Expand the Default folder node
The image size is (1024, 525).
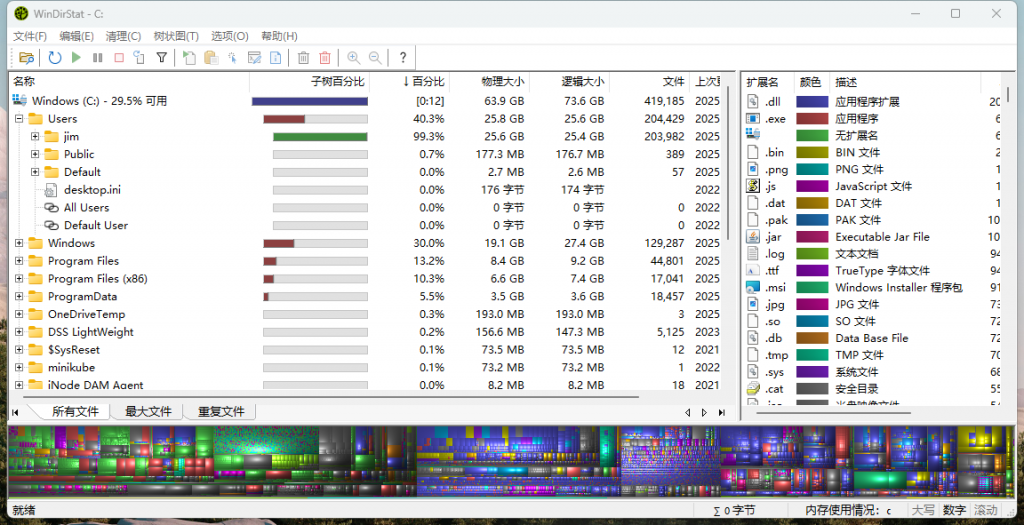pyautogui.click(x=35, y=172)
